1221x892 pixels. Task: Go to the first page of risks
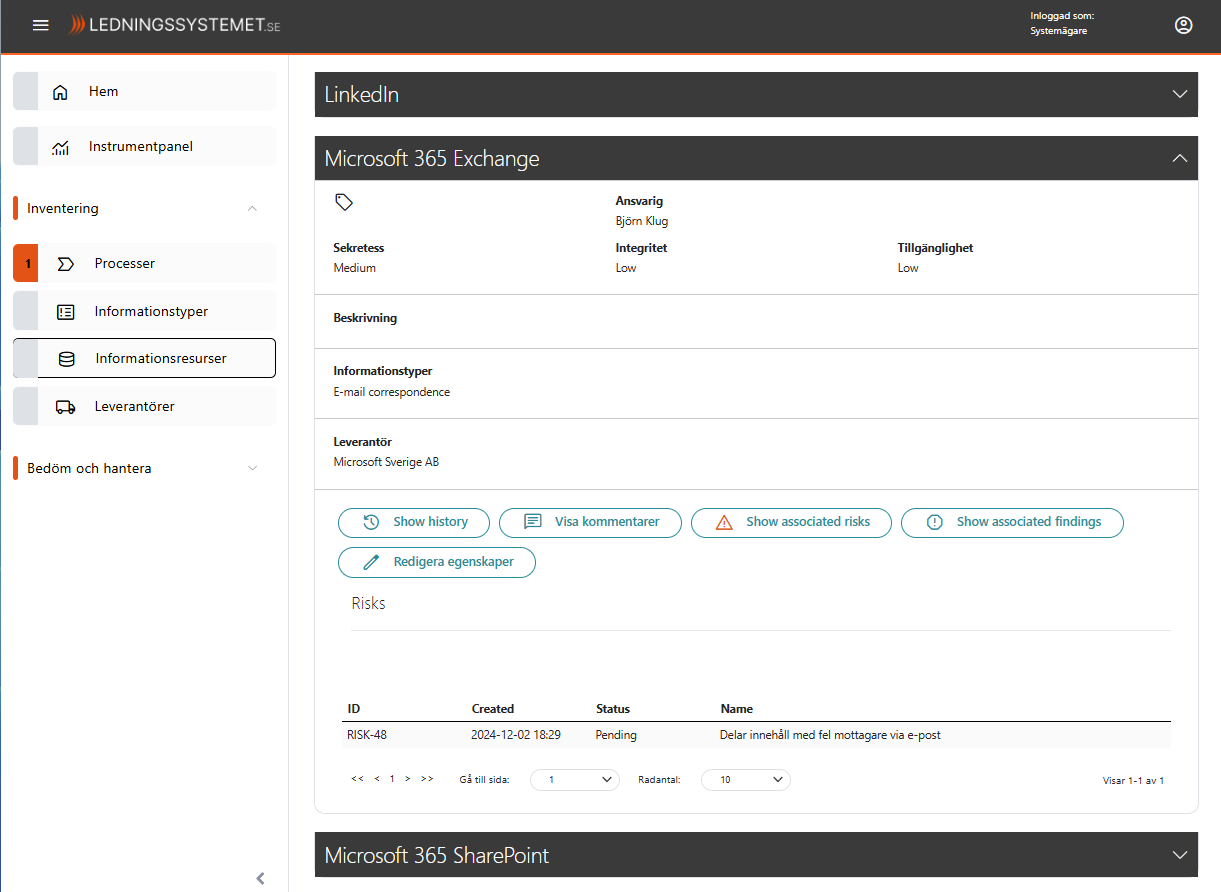(x=357, y=779)
